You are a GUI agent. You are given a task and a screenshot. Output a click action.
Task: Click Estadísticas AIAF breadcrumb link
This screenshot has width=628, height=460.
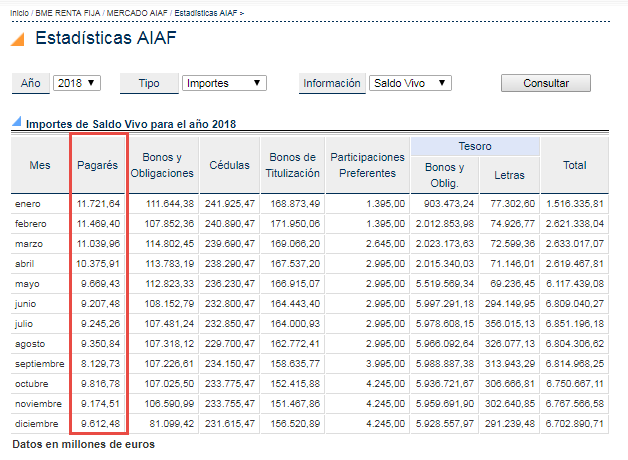206,13
